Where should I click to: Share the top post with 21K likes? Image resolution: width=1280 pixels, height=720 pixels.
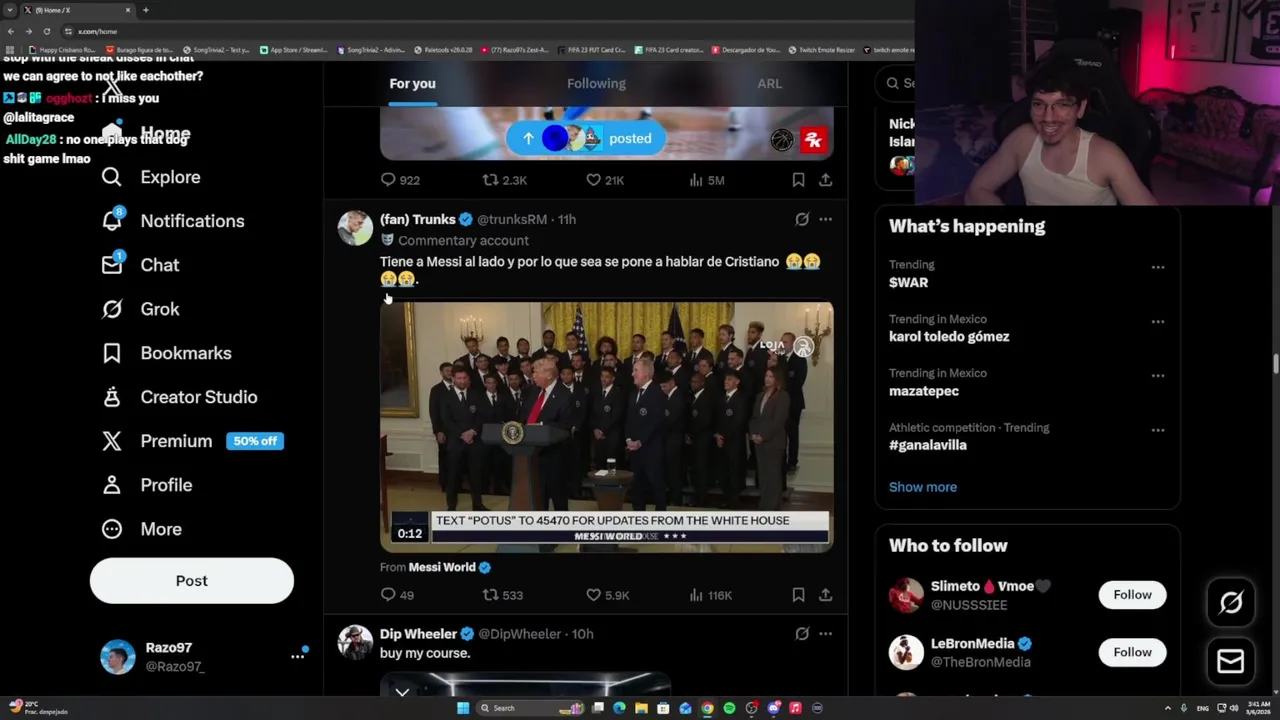[x=825, y=180]
